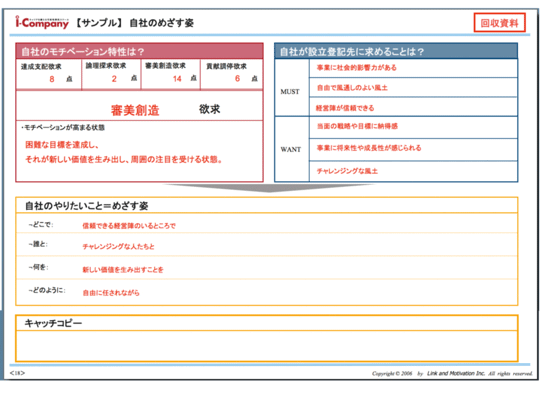Click the empty キャッチコピー text area

[267, 346]
